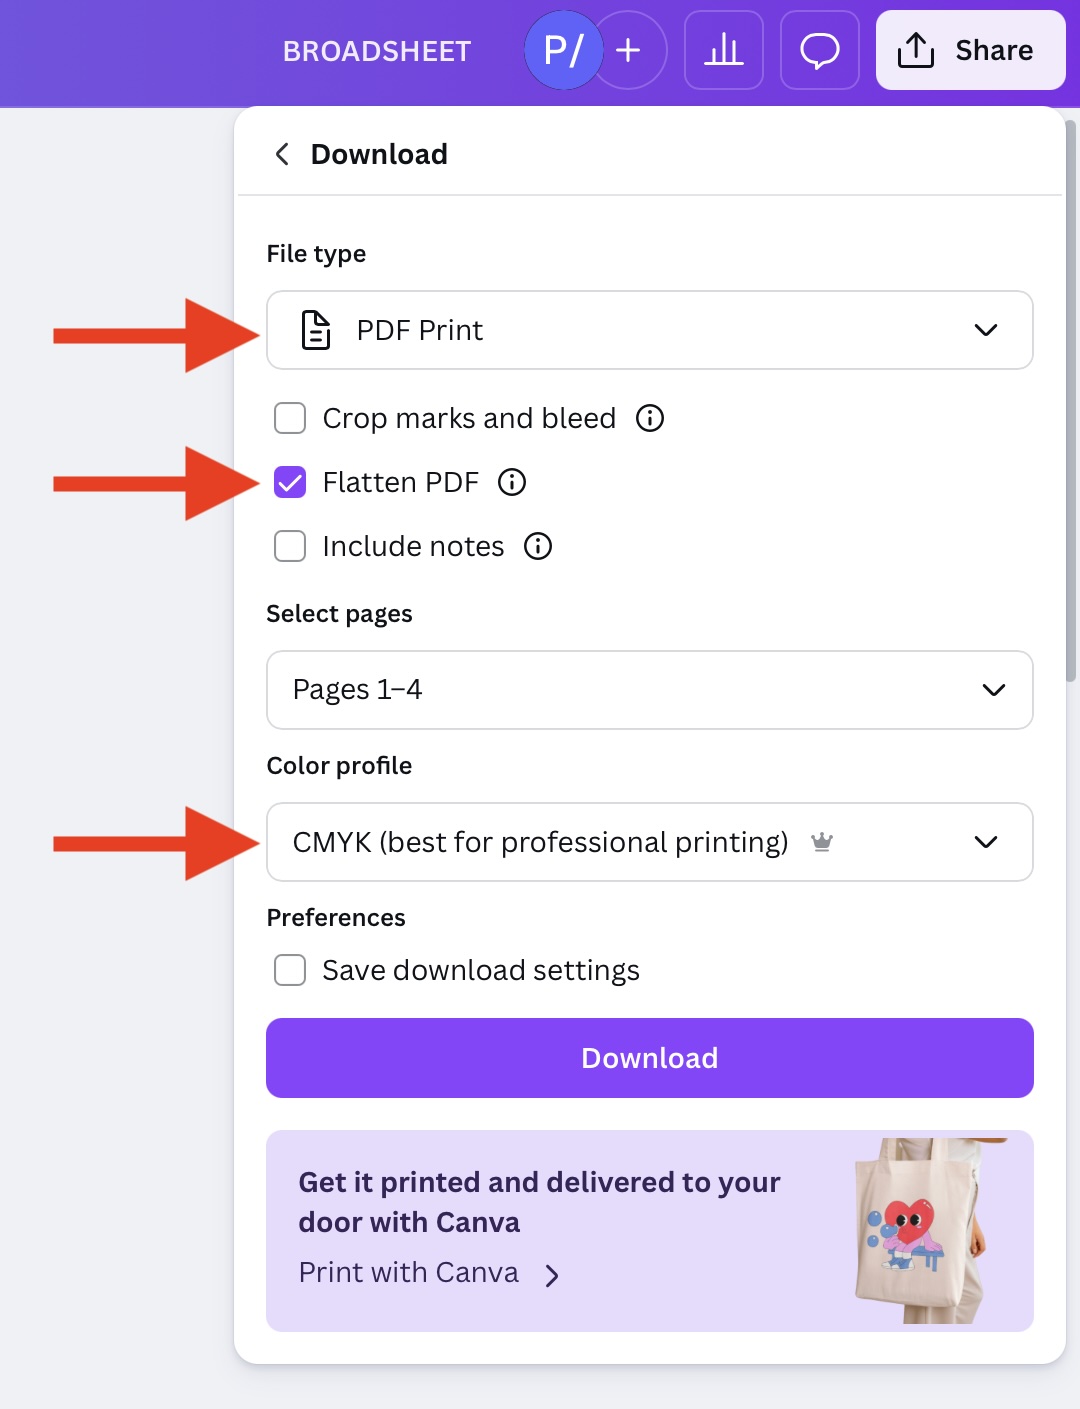This screenshot has height=1409, width=1080.
Task: Follow the Print with Canva link
Action: [408, 1272]
